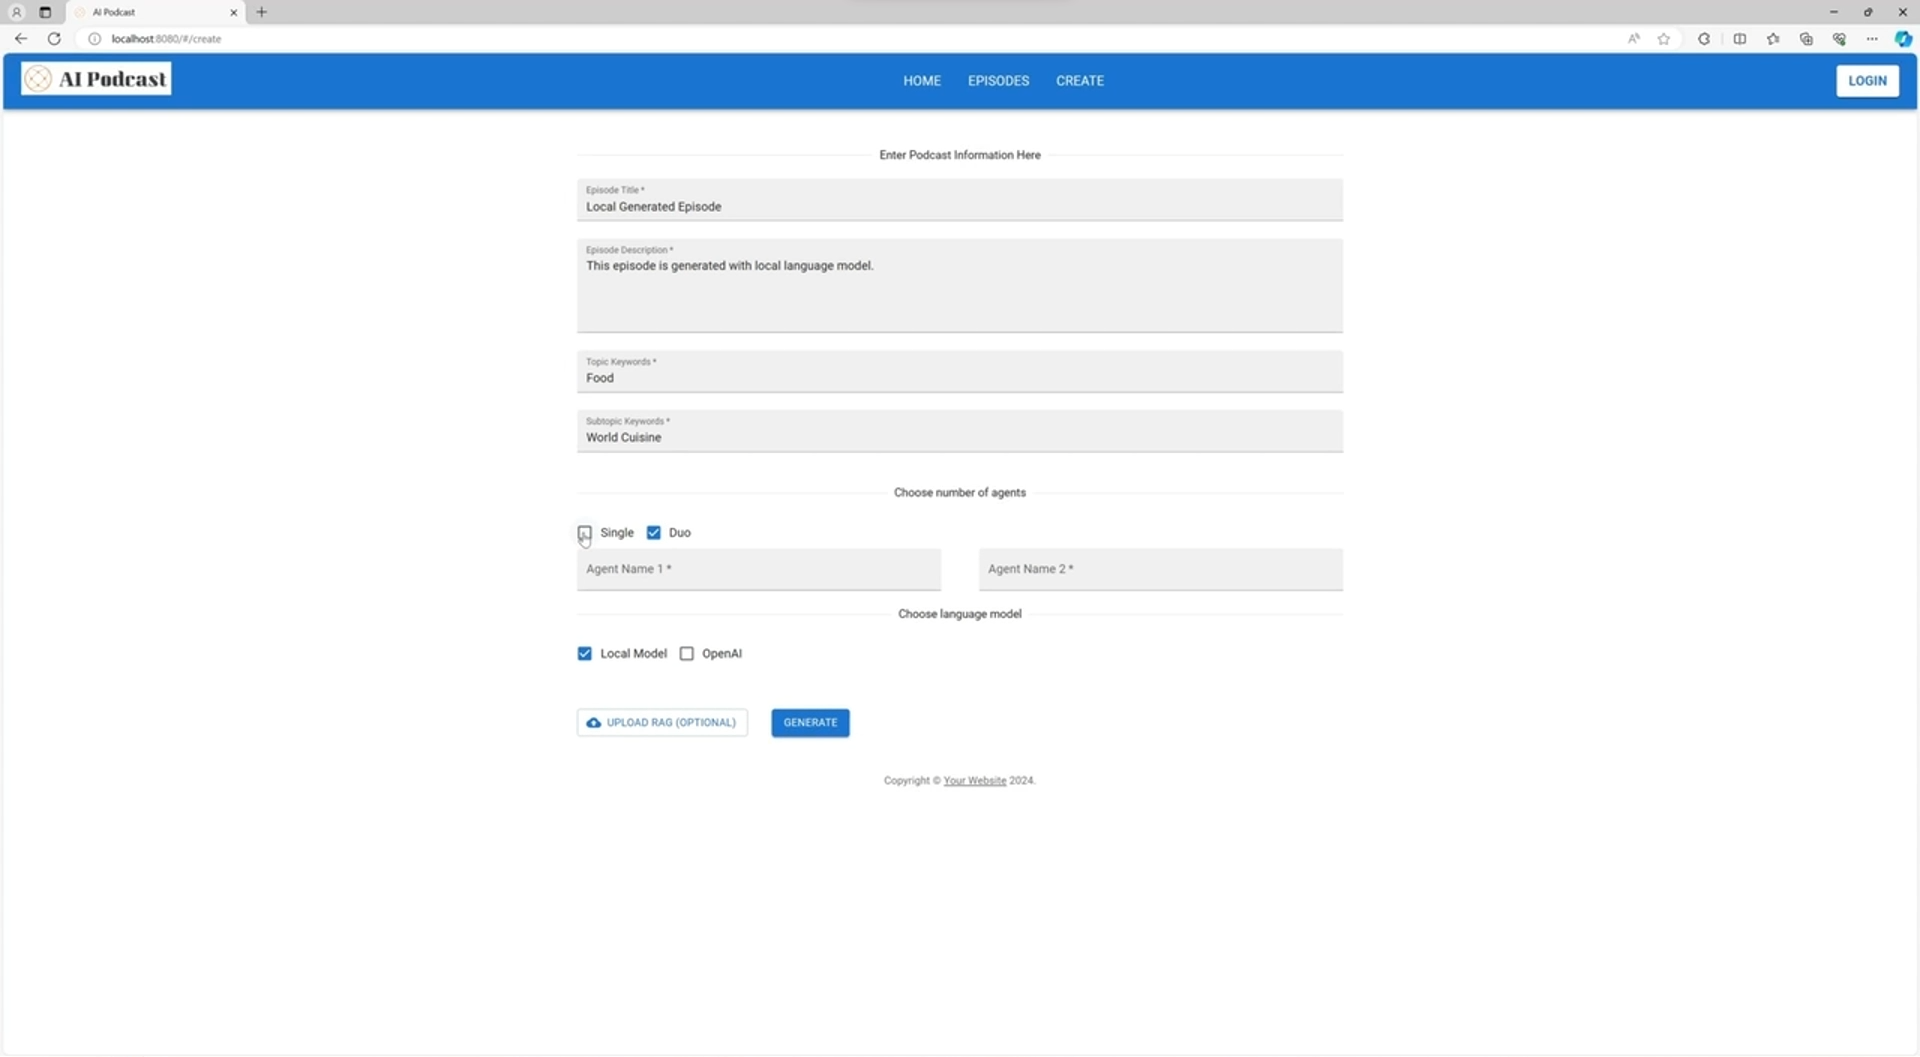
Task: Uncheck the Local Model checkbox
Action: point(585,654)
